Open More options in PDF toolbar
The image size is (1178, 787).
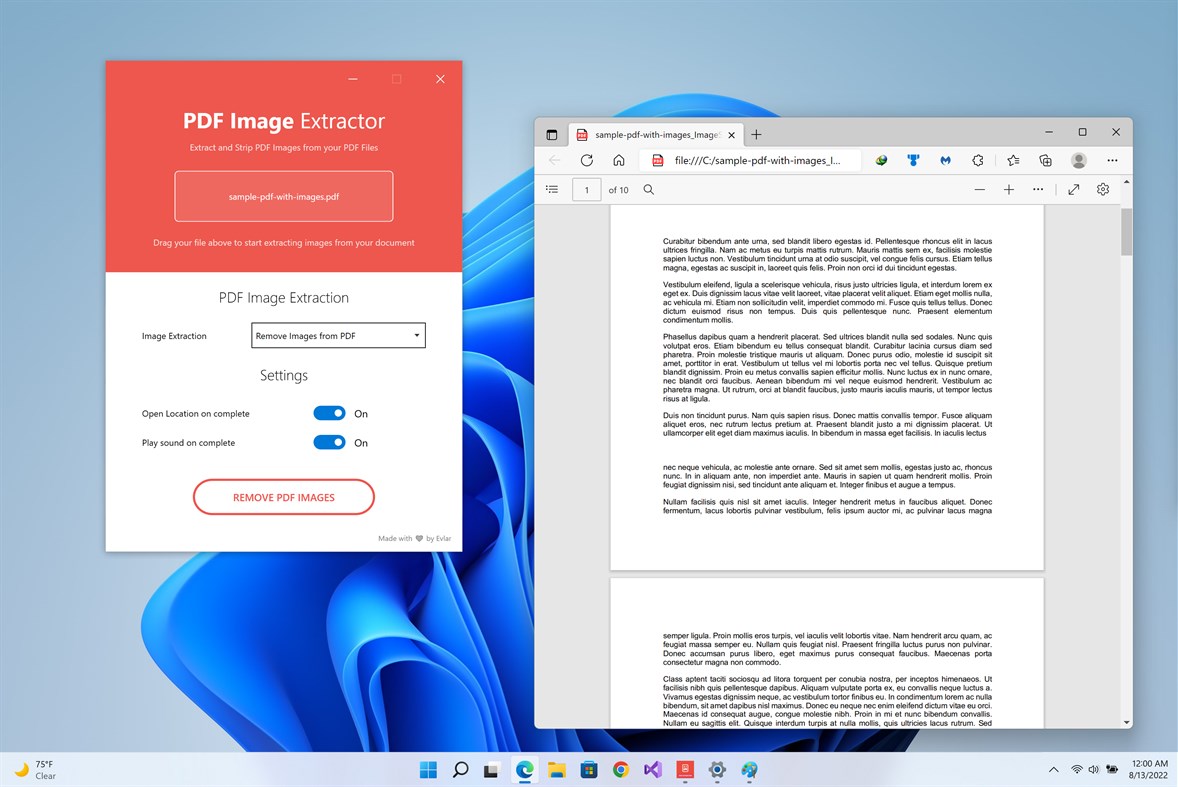tap(1038, 189)
